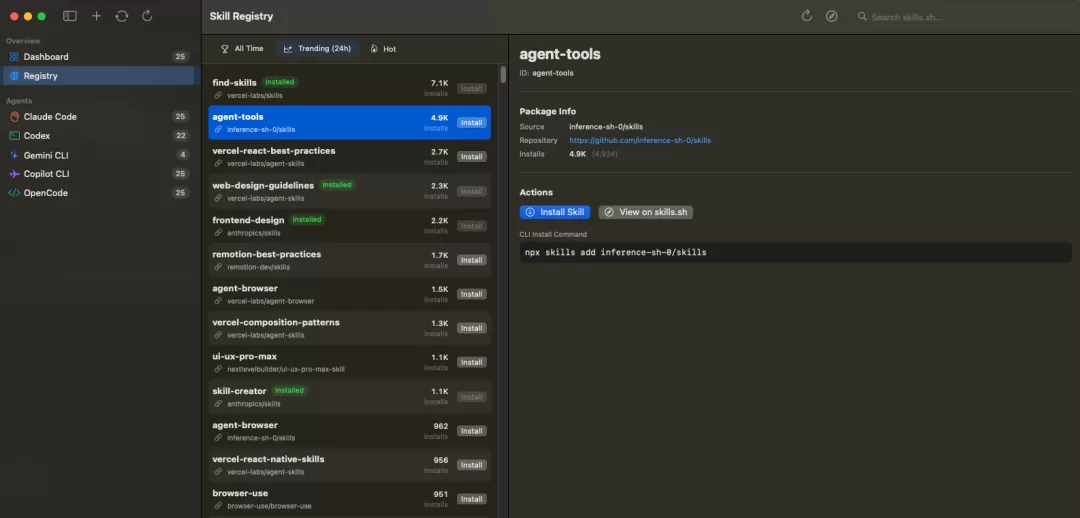1080x518 pixels.
Task: Install agent-tools from the list
Action: (472, 123)
